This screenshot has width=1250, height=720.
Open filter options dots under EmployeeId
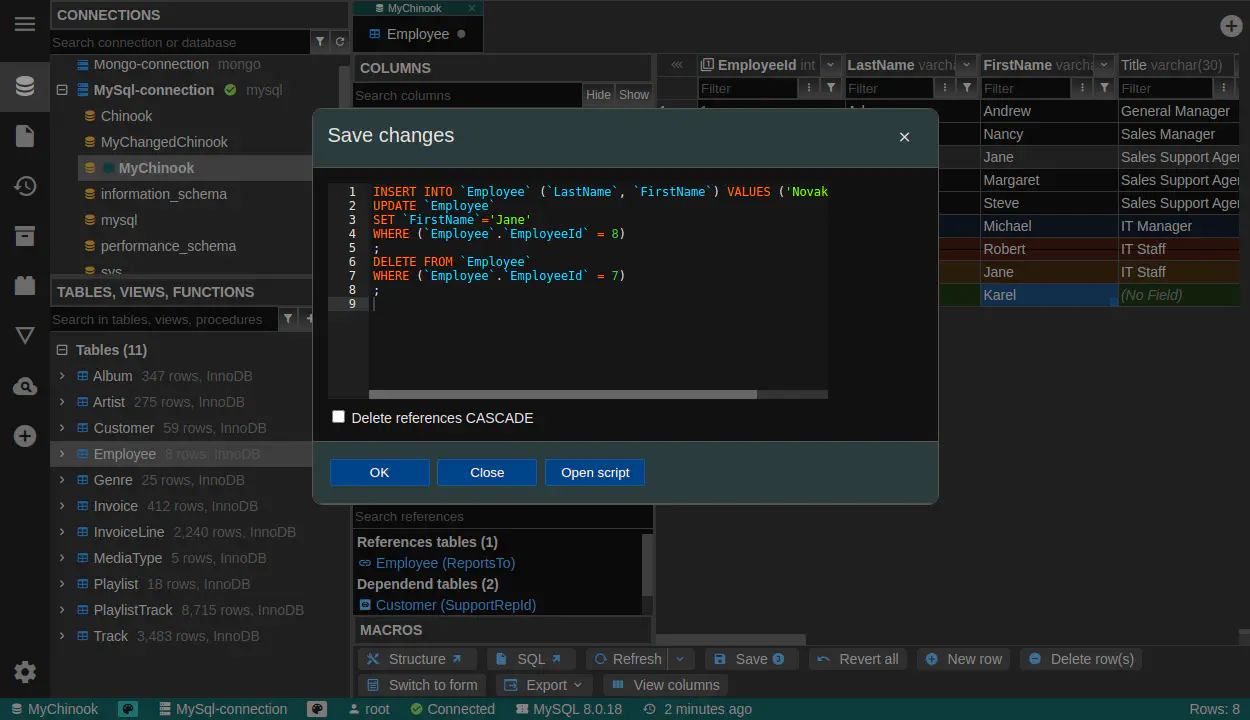pos(810,88)
